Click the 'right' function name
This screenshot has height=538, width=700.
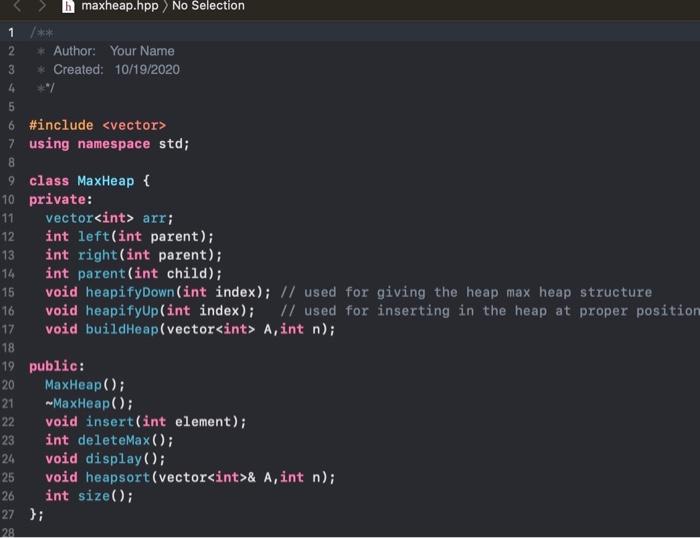(x=98, y=255)
